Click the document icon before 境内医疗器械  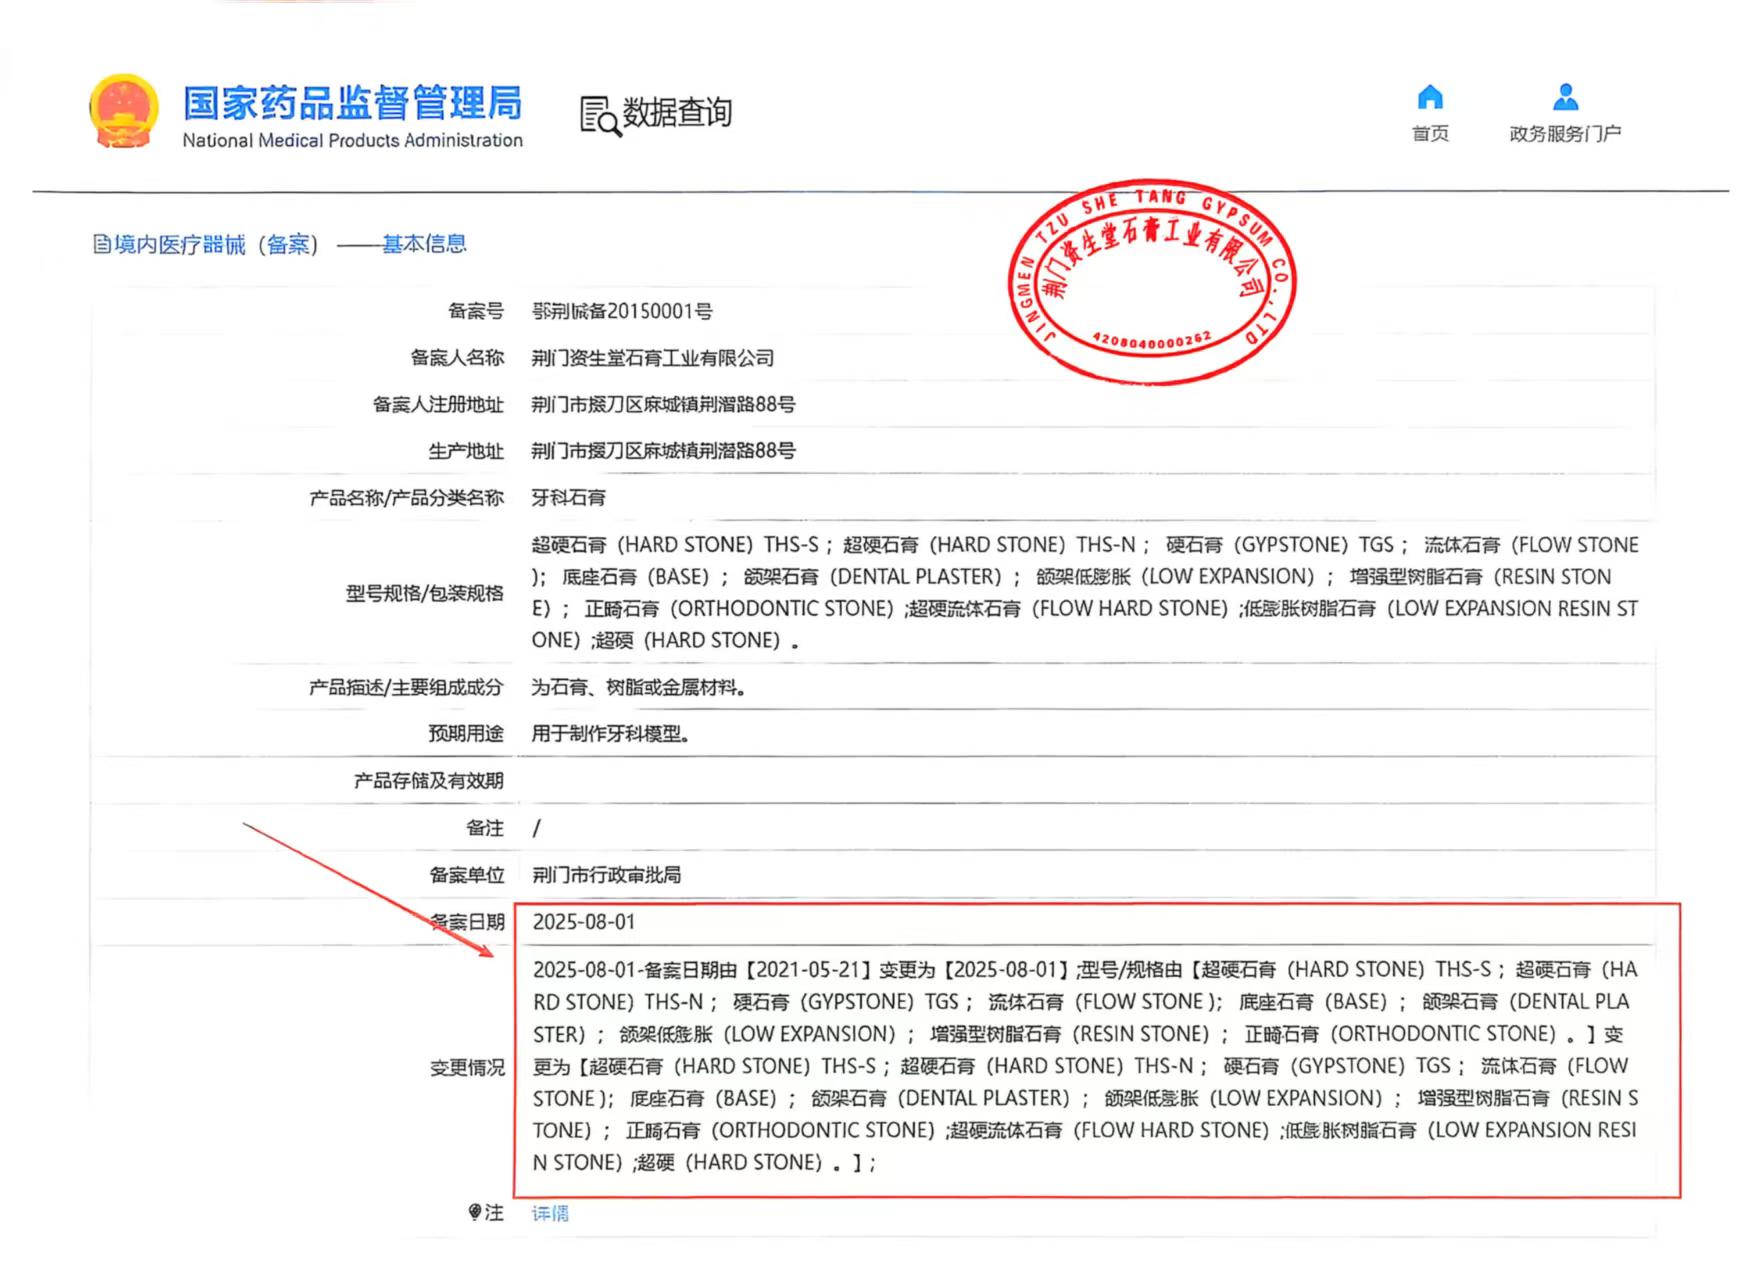pos(101,244)
